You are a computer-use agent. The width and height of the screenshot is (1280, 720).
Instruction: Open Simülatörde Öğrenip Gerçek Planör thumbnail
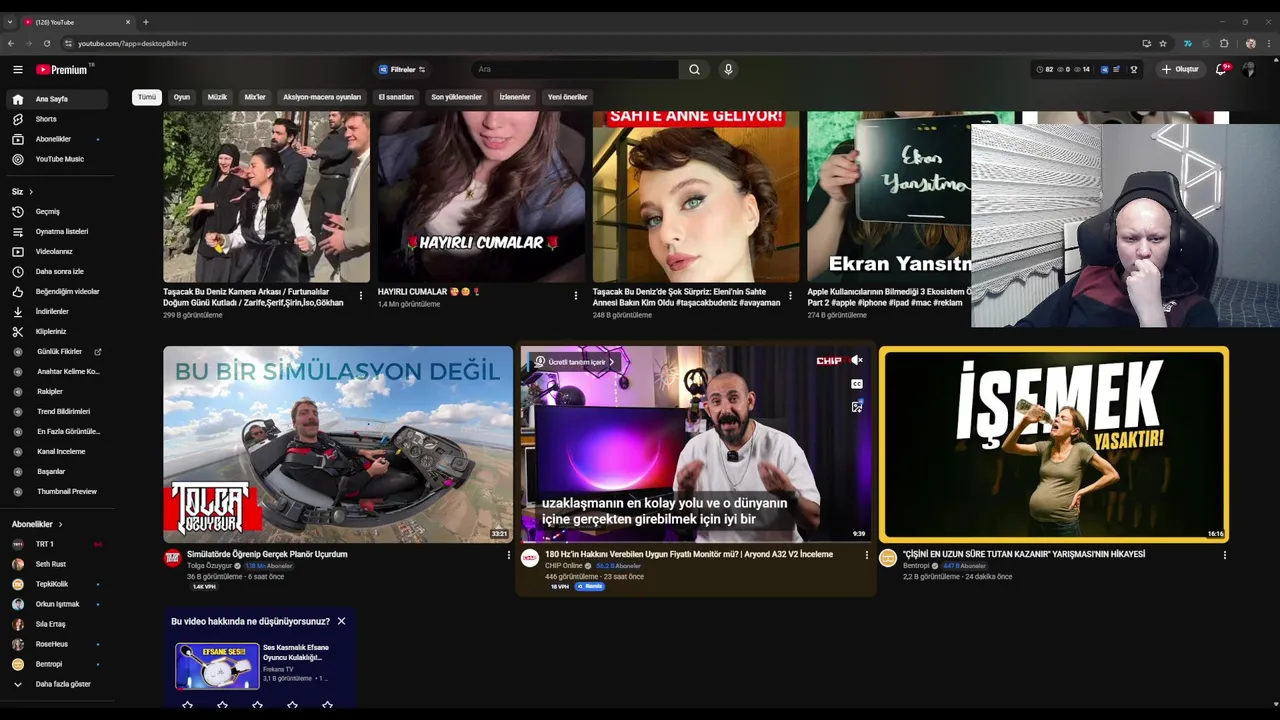click(x=338, y=444)
